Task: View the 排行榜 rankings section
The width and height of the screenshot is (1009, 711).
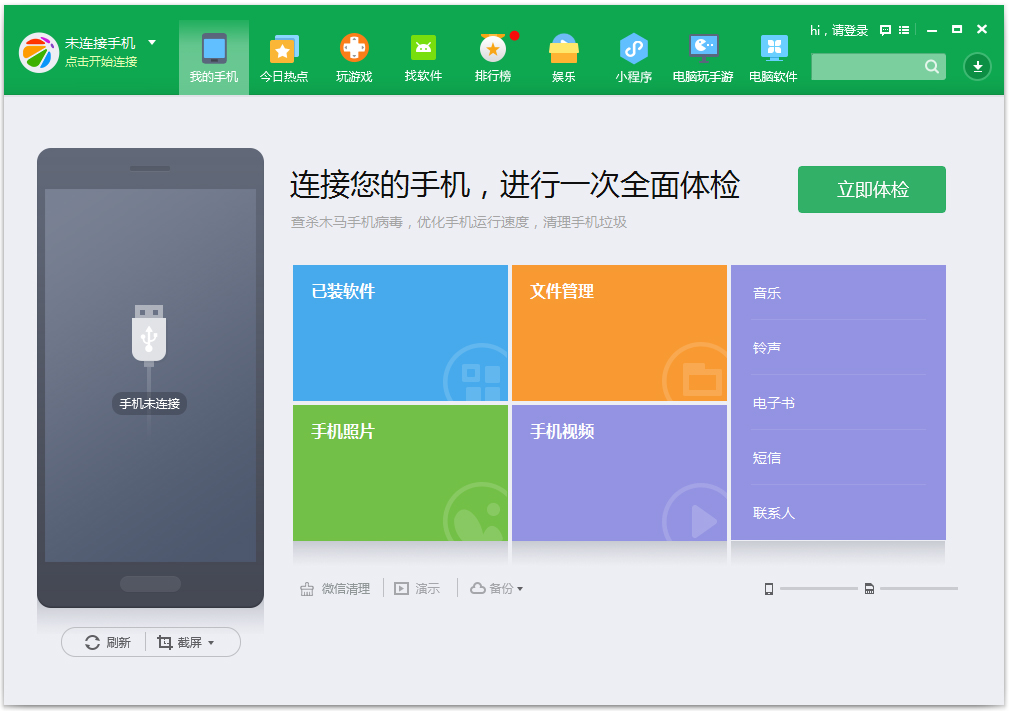Action: [x=493, y=57]
